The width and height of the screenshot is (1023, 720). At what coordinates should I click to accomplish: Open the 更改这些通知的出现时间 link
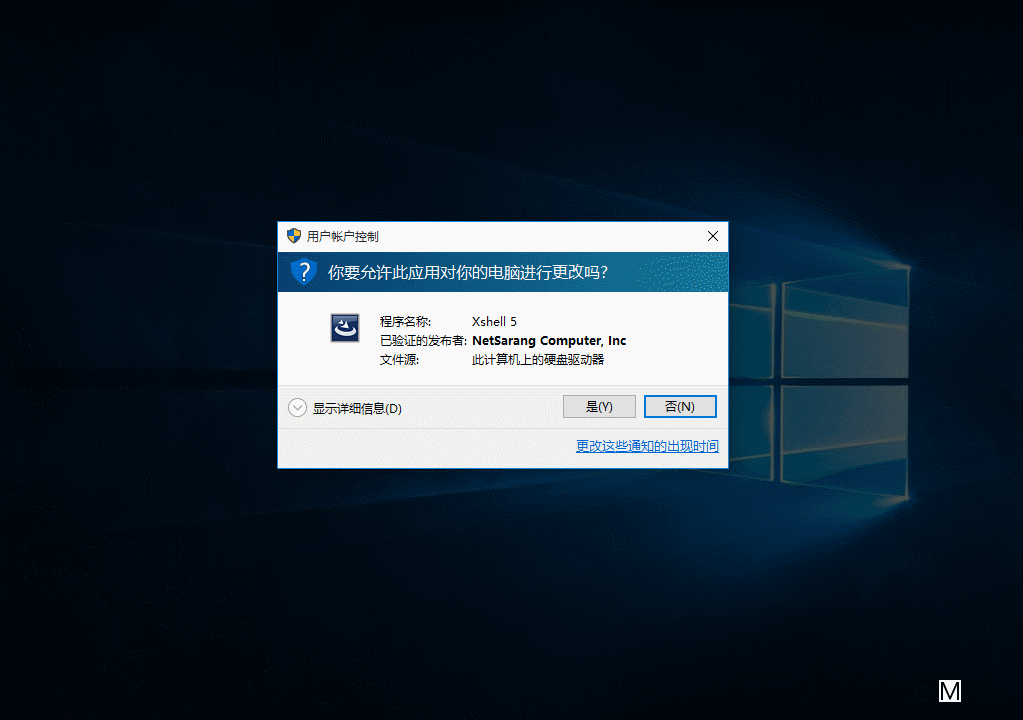tap(647, 446)
